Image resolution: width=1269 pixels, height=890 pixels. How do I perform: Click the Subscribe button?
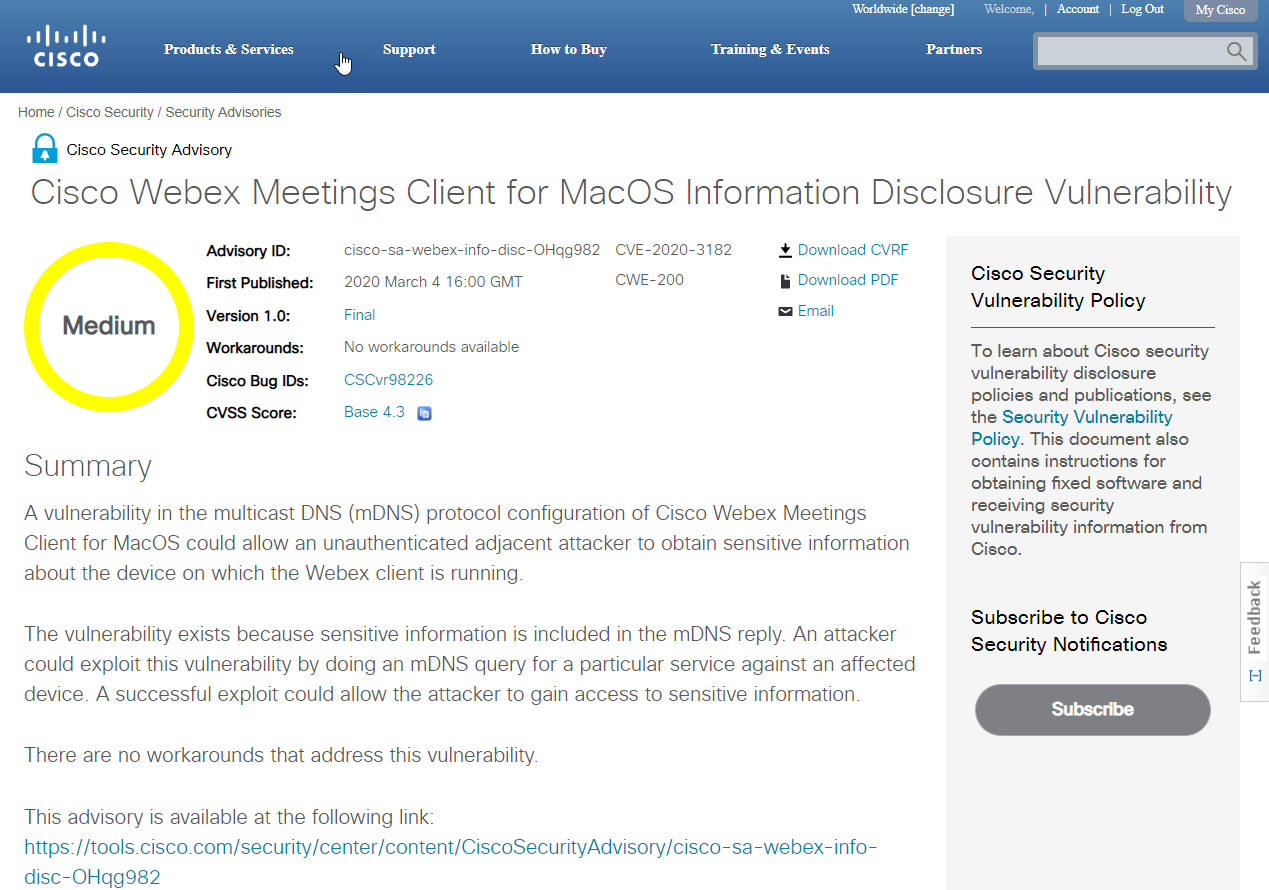pyautogui.click(x=1093, y=710)
